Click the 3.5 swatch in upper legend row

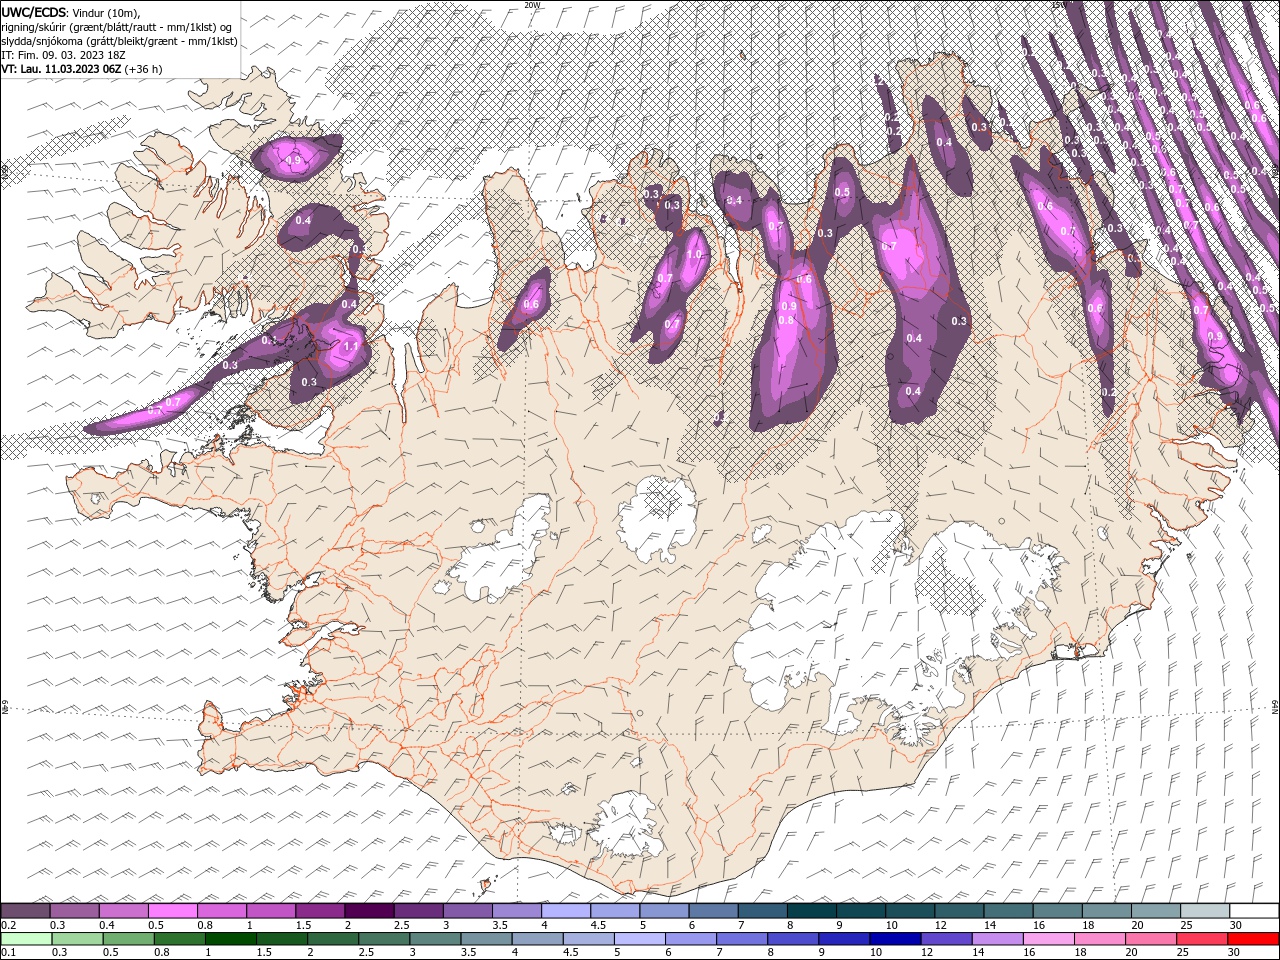pos(517,911)
